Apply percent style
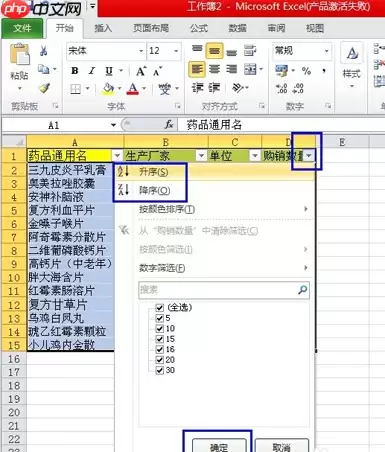This screenshot has width=385, height=452. coord(306,71)
